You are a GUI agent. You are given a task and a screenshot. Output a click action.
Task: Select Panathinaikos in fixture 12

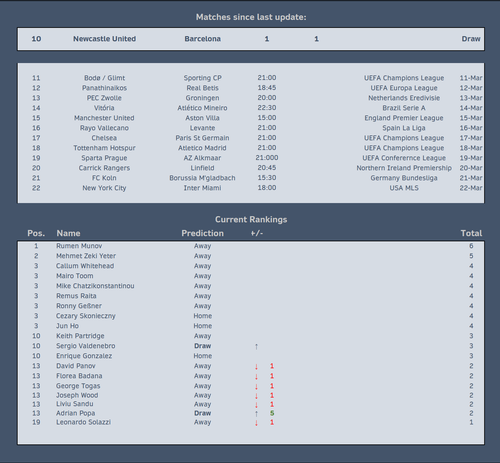click(x=104, y=88)
